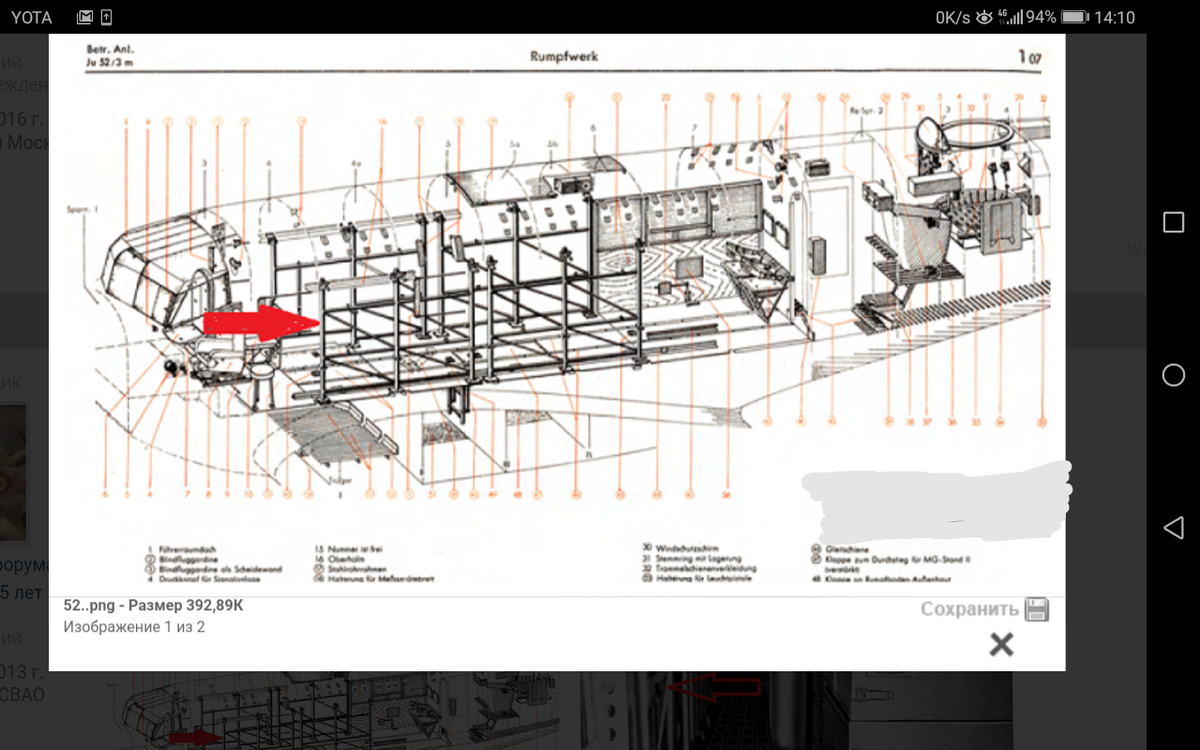Screen dimensions: 1200x750
Task: Click the Ju 52 fuselage diagram image
Action: tap(557, 315)
